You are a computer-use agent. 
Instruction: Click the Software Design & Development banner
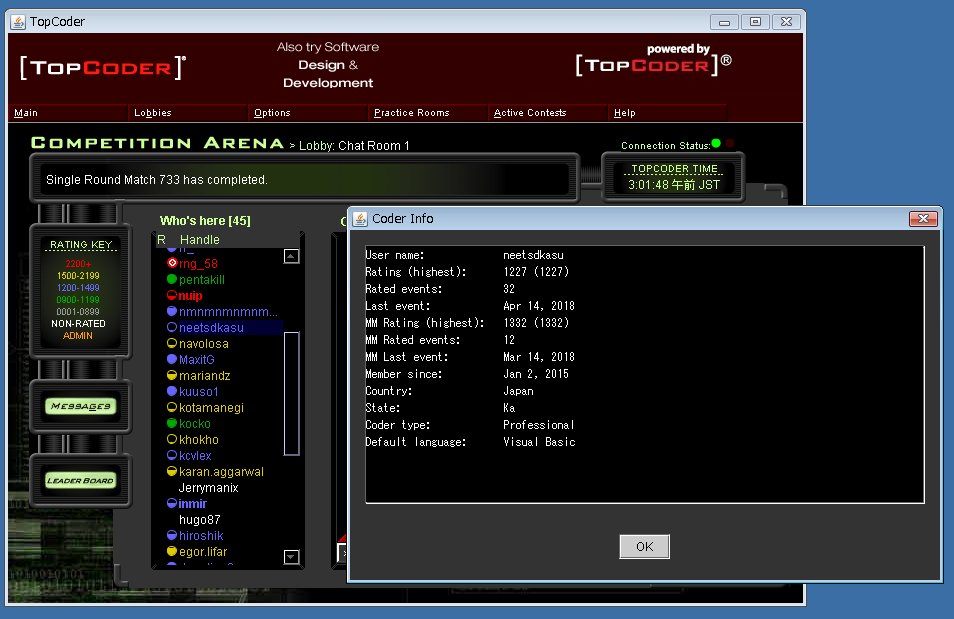pyautogui.click(x=328, y=65)
